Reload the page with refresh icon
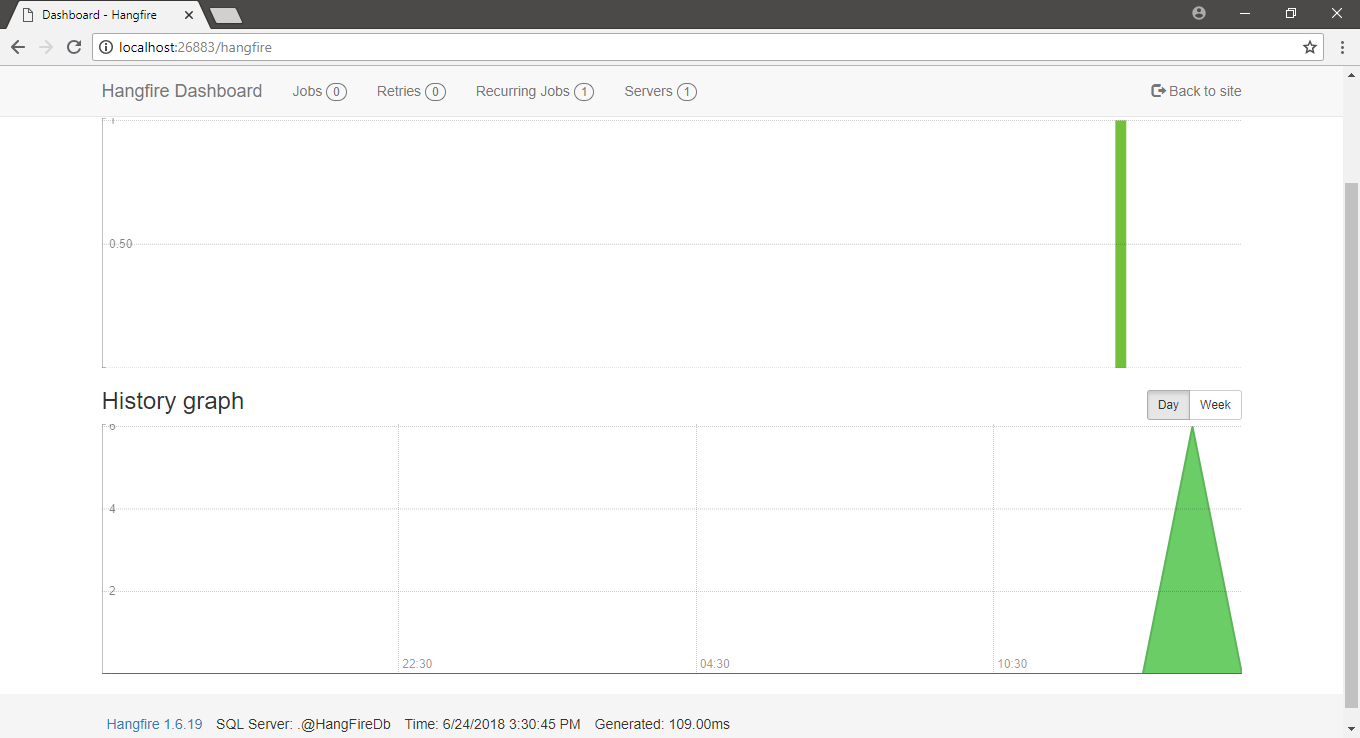 click(x=73, y=47)
